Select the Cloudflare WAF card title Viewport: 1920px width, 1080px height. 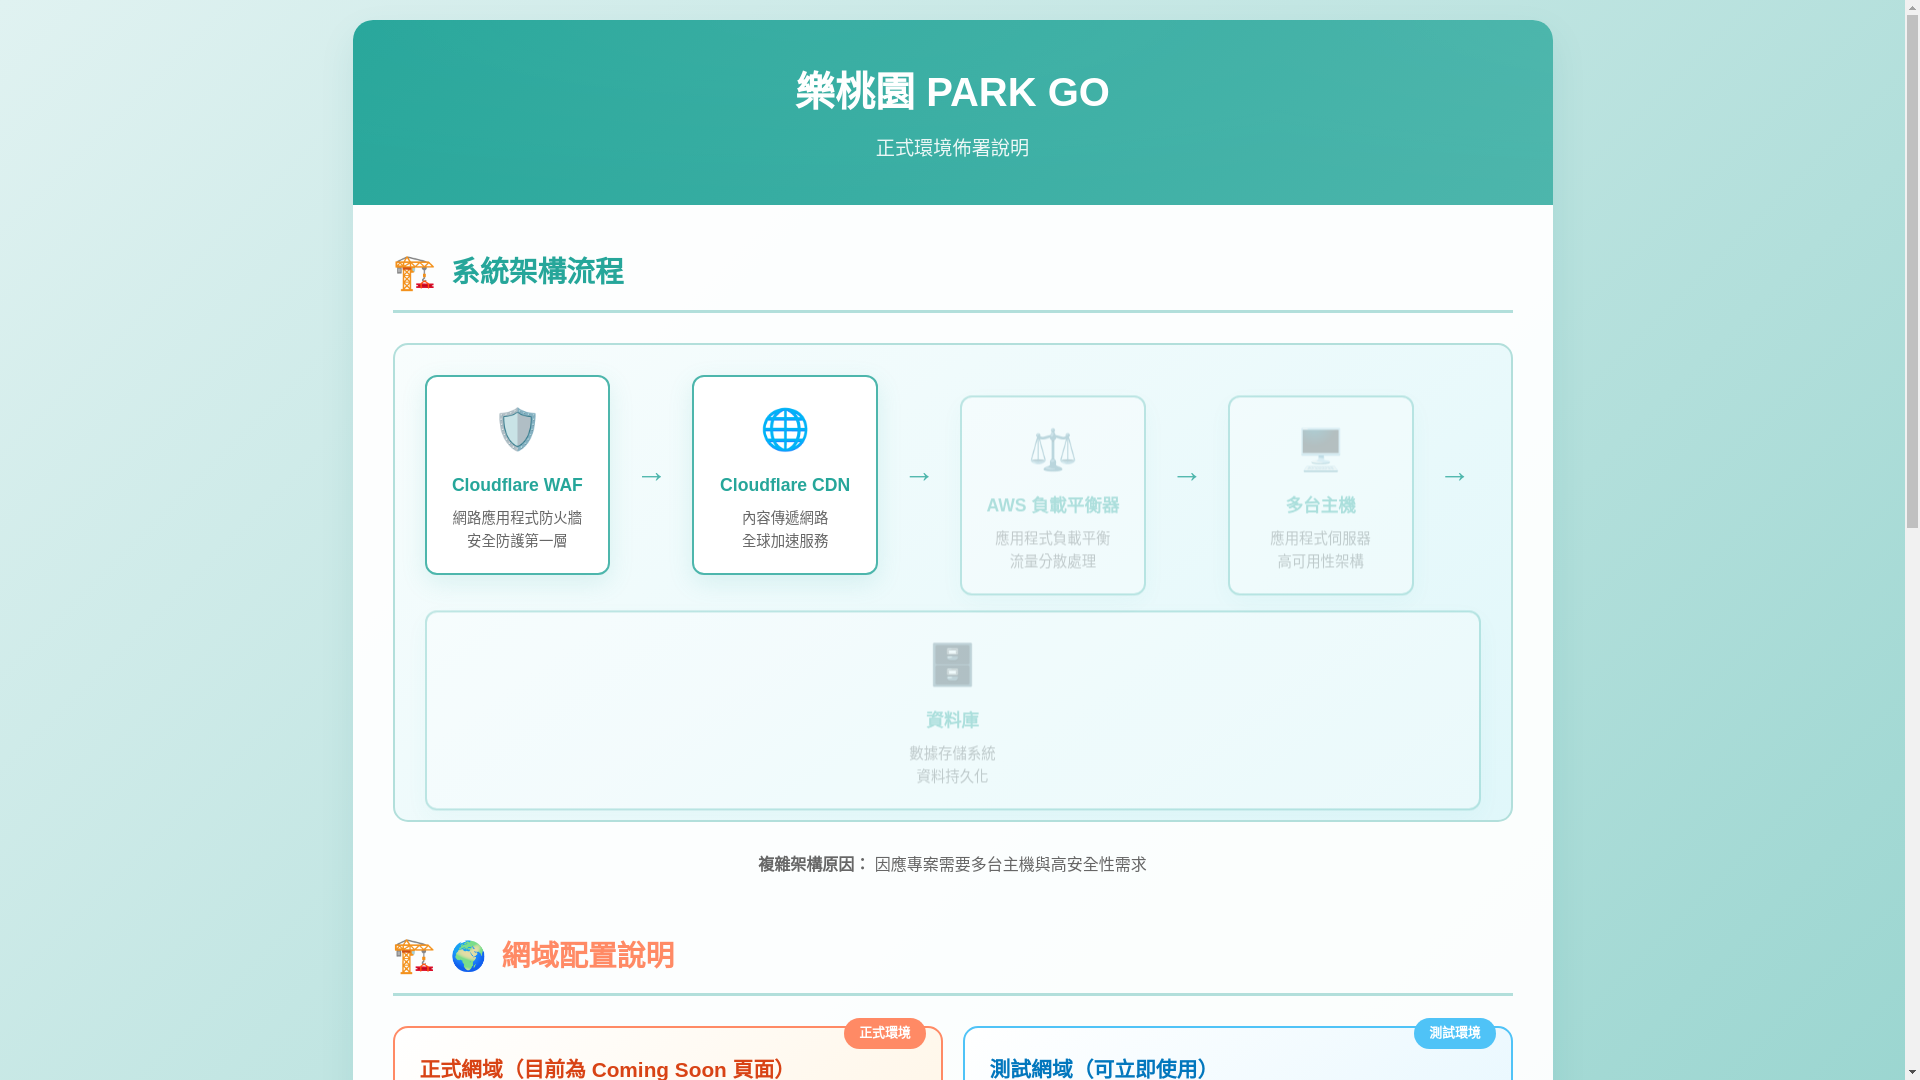pyautogui.click(x=517, y=485)
